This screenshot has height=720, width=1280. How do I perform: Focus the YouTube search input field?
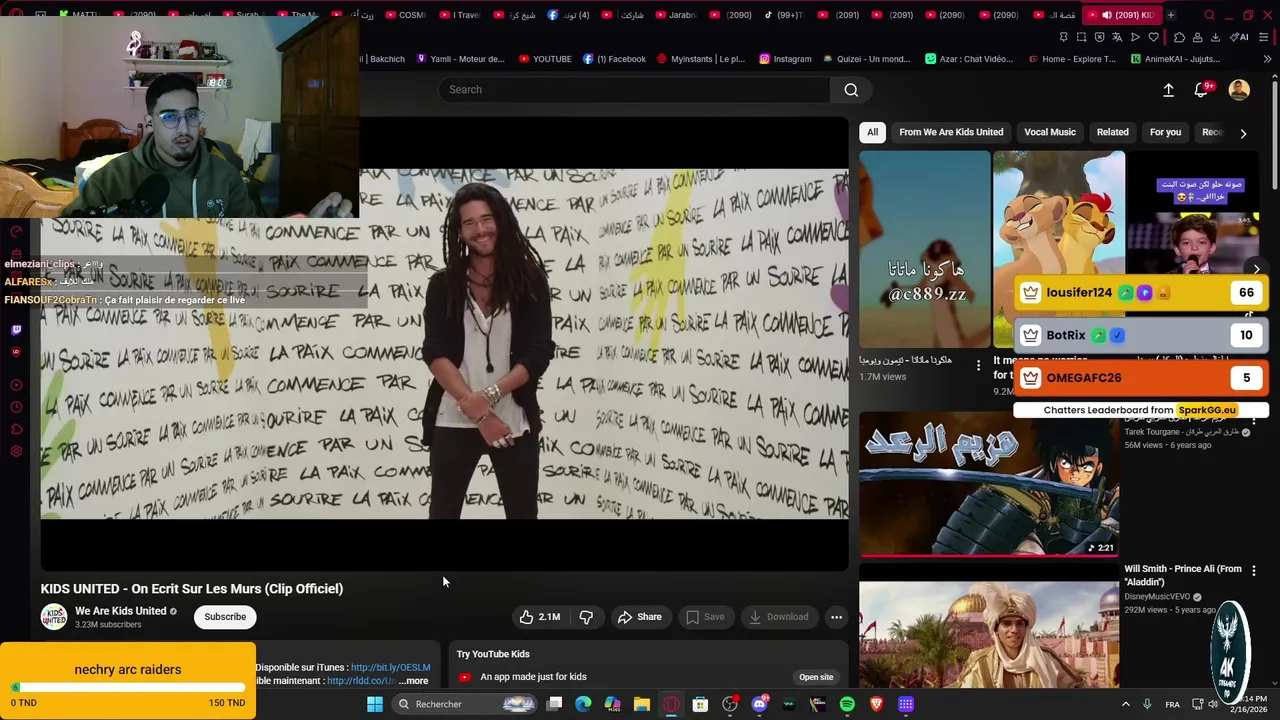635,90
